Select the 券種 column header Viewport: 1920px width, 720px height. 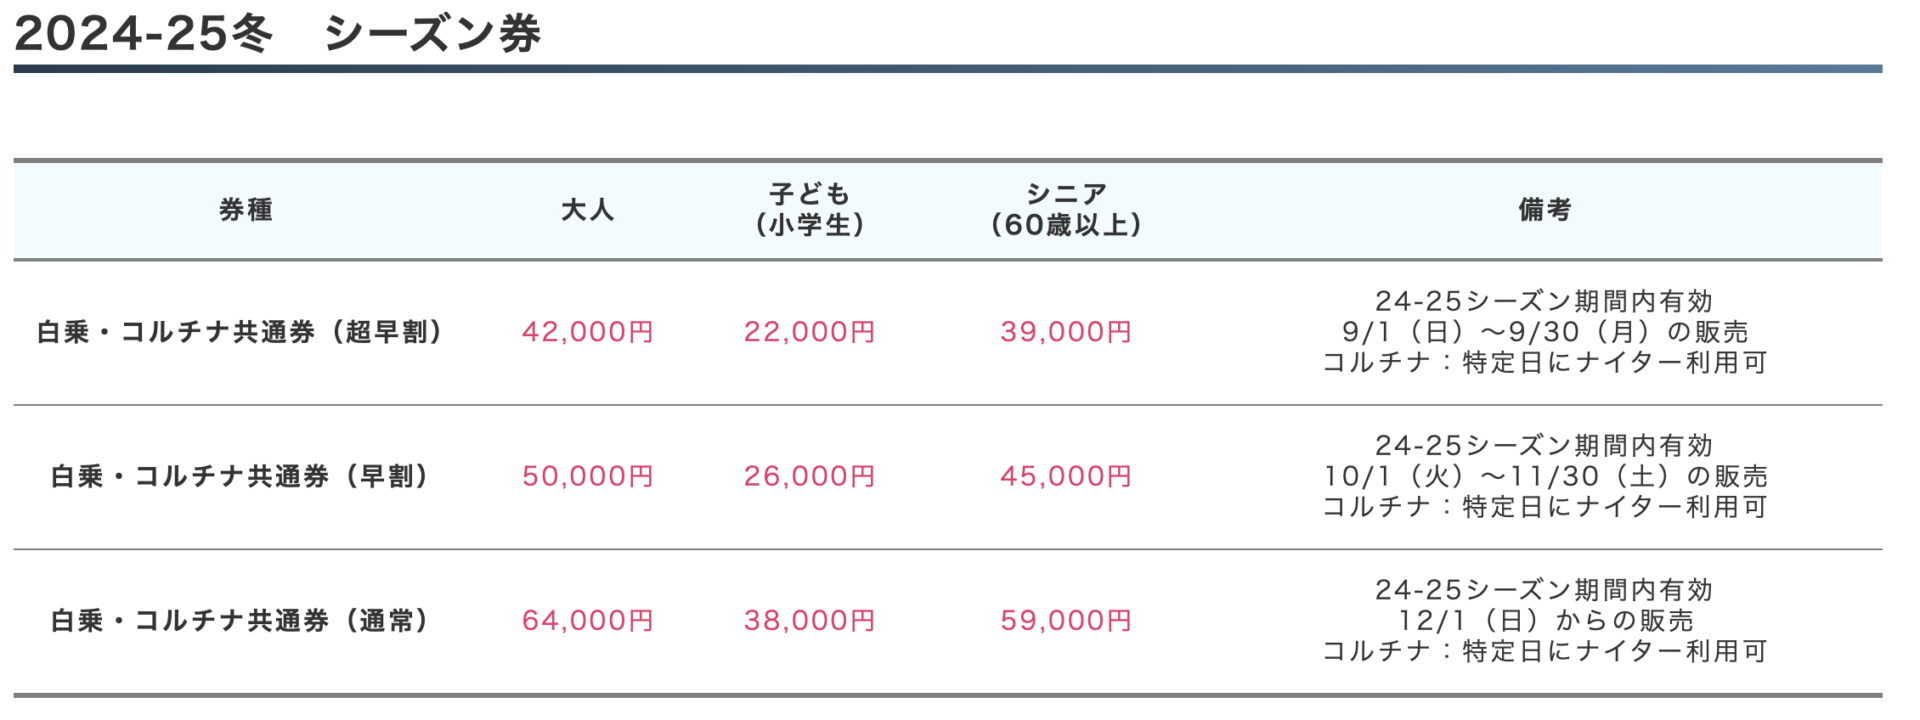246,210
